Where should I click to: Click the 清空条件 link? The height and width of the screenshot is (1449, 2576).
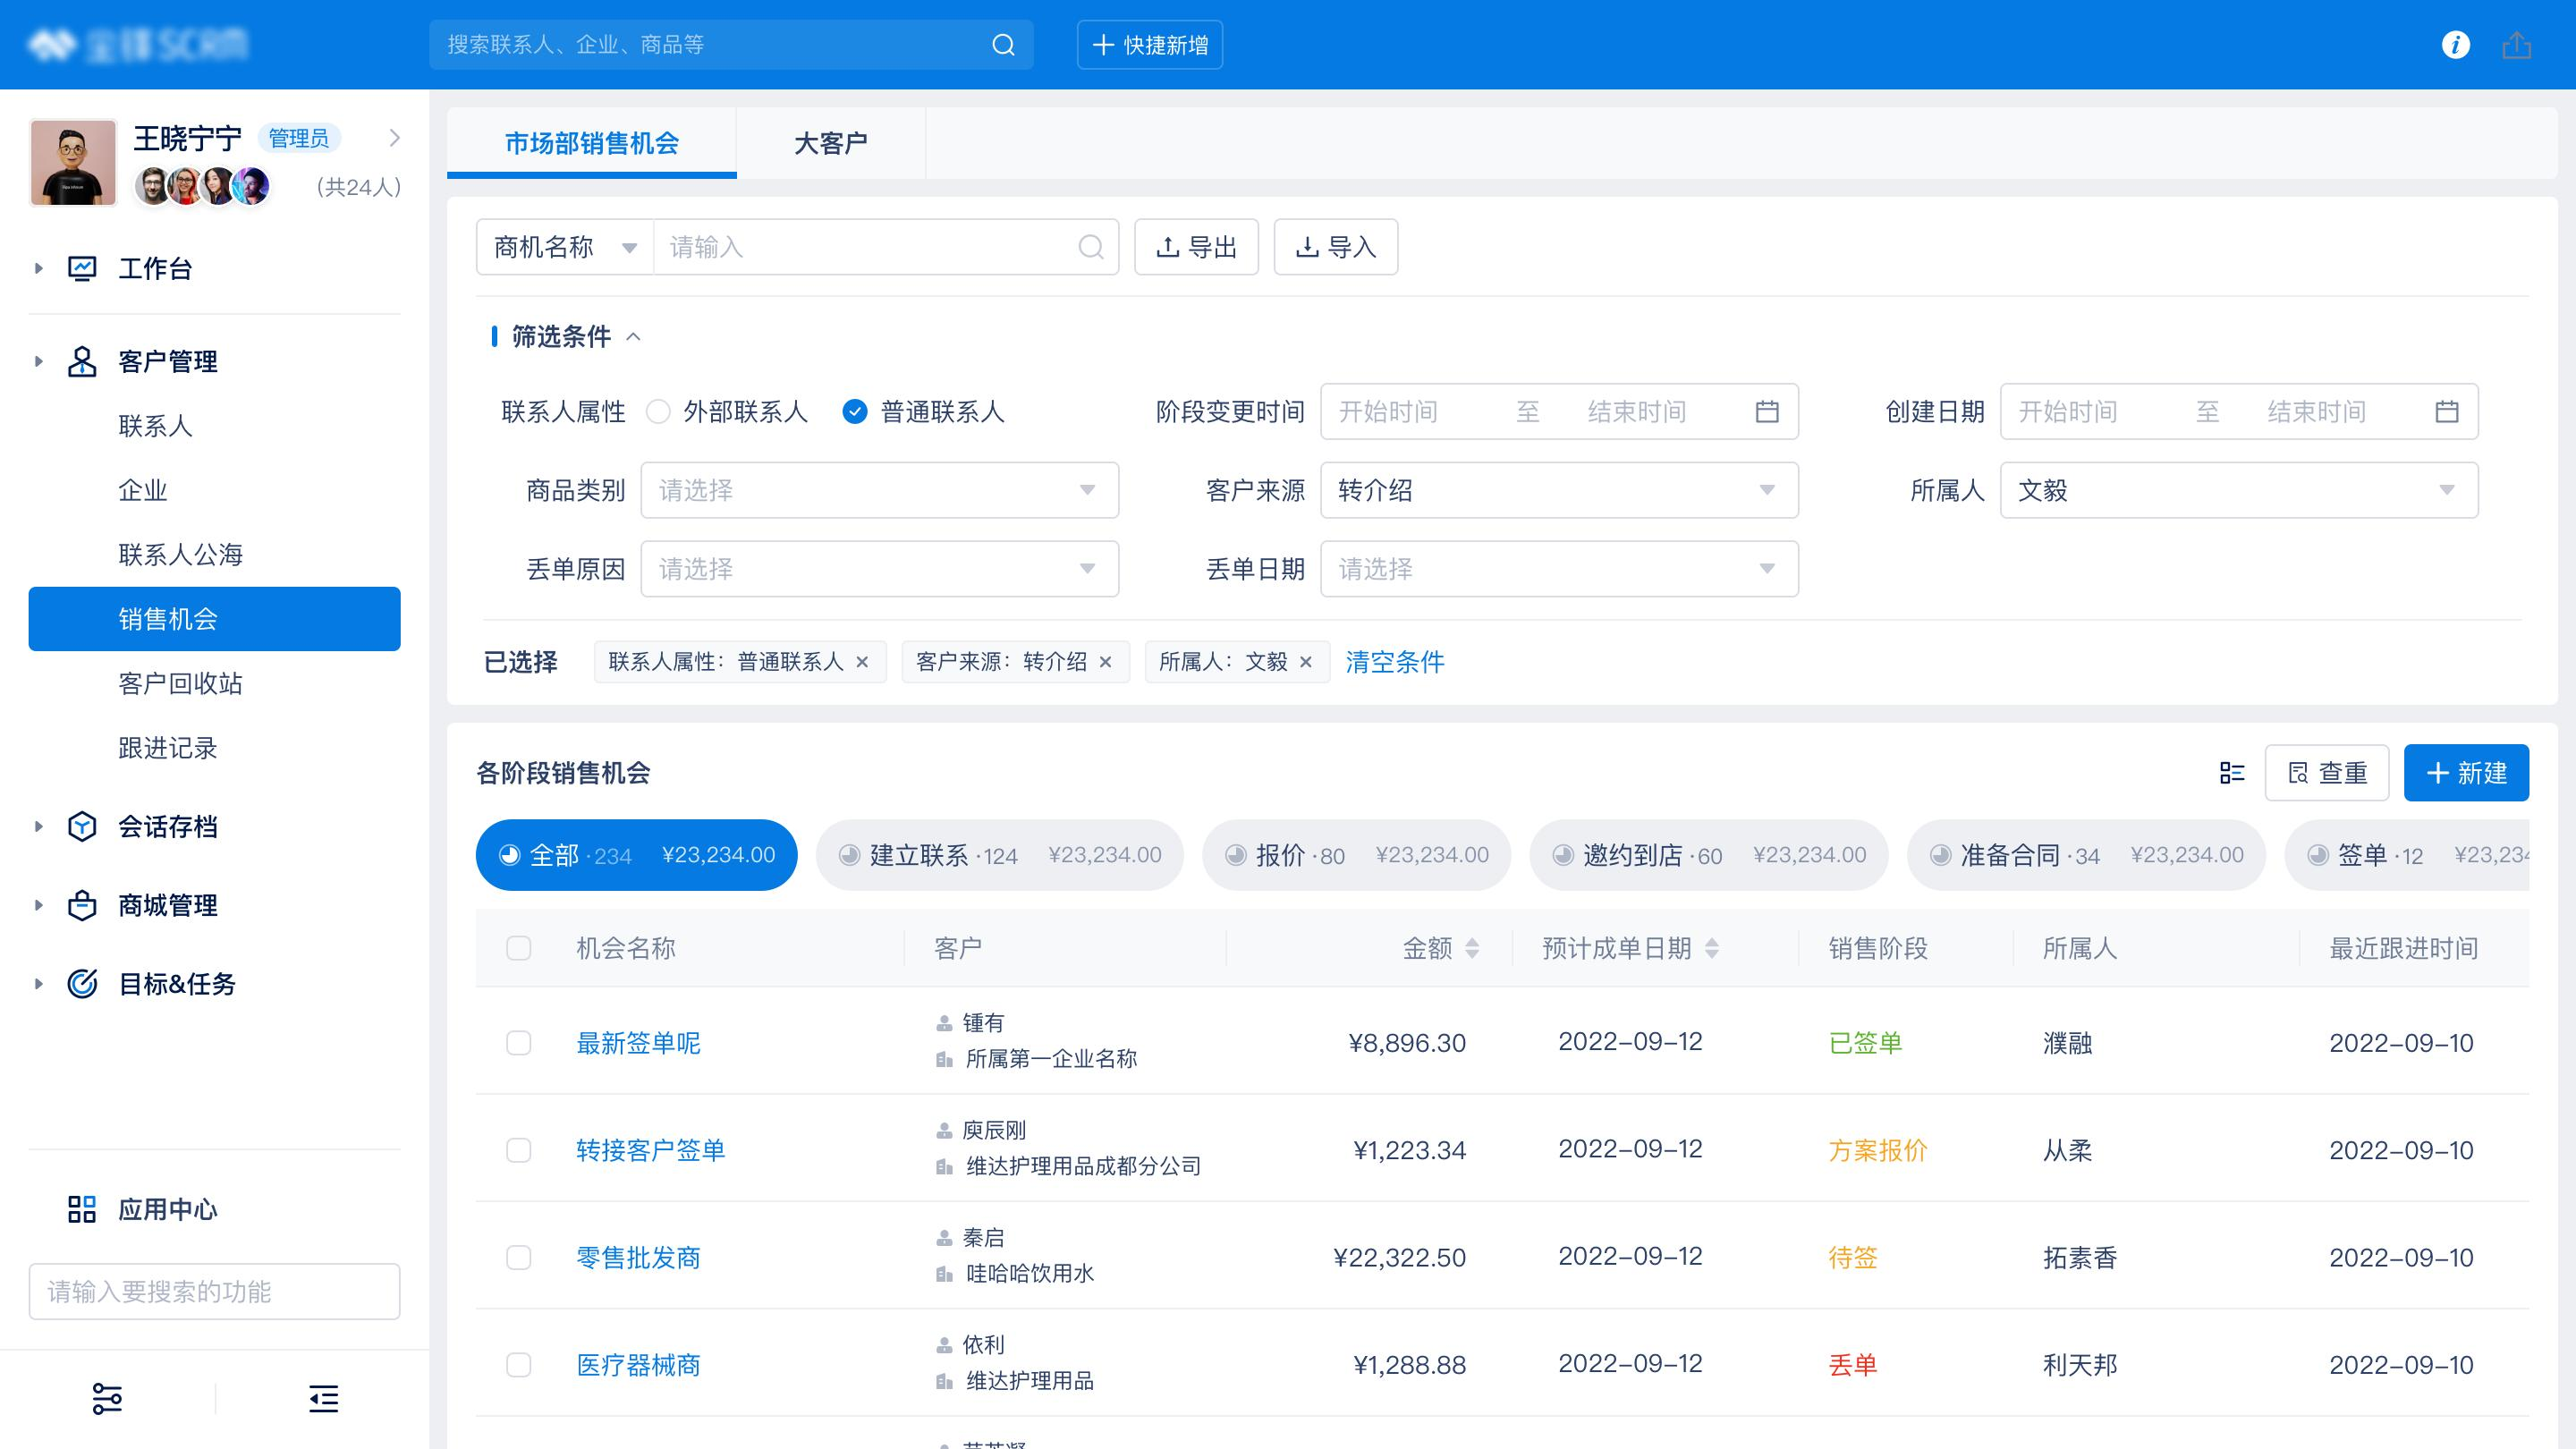click(x=1394, y=662)
